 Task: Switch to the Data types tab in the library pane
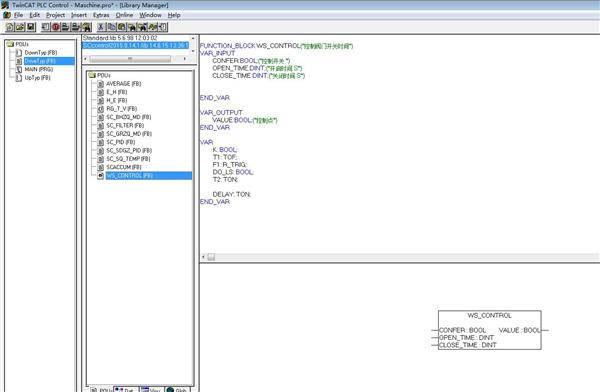coord(126,389)
